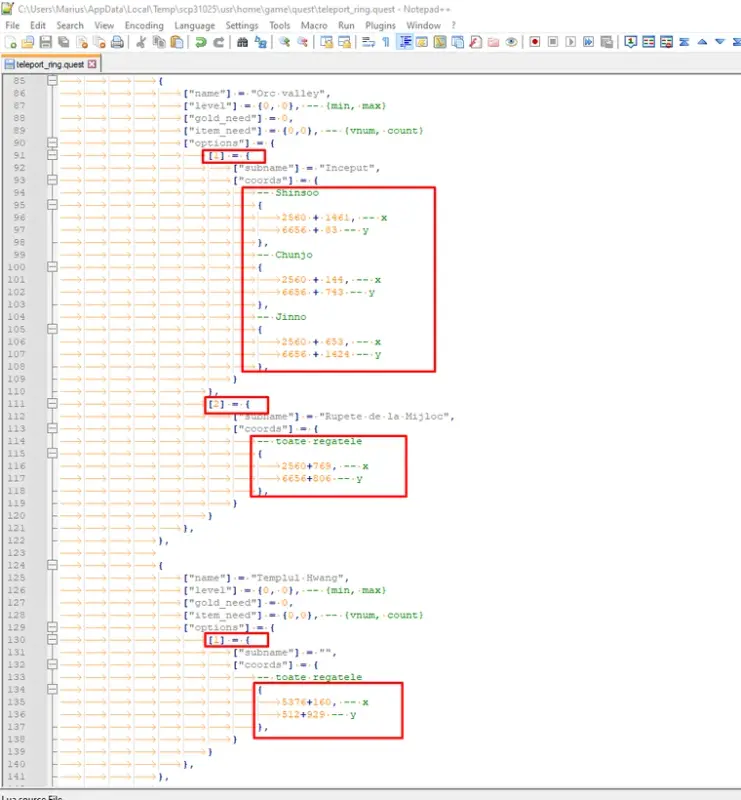Image resolution: width=741 pixels, height=800 pixels.
Task: Open the Function List toolbar icon
Action: [x=476, y=42]
